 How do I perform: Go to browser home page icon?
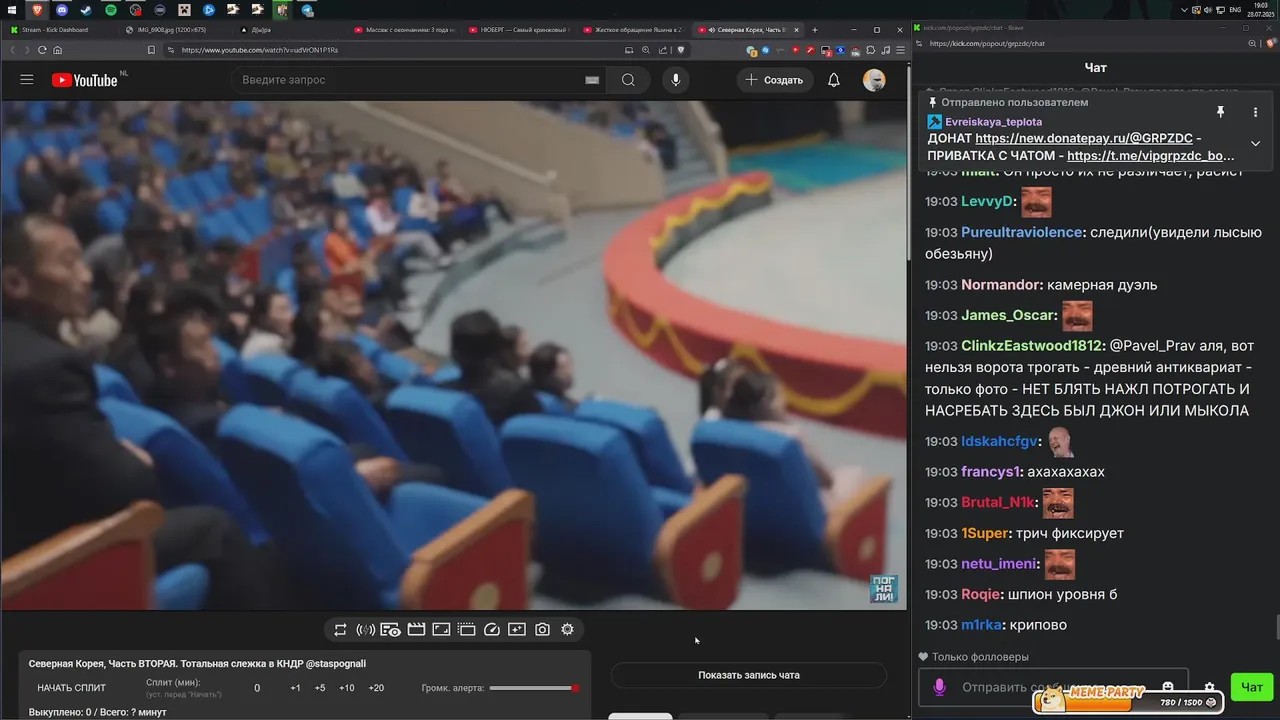point(57,50)
